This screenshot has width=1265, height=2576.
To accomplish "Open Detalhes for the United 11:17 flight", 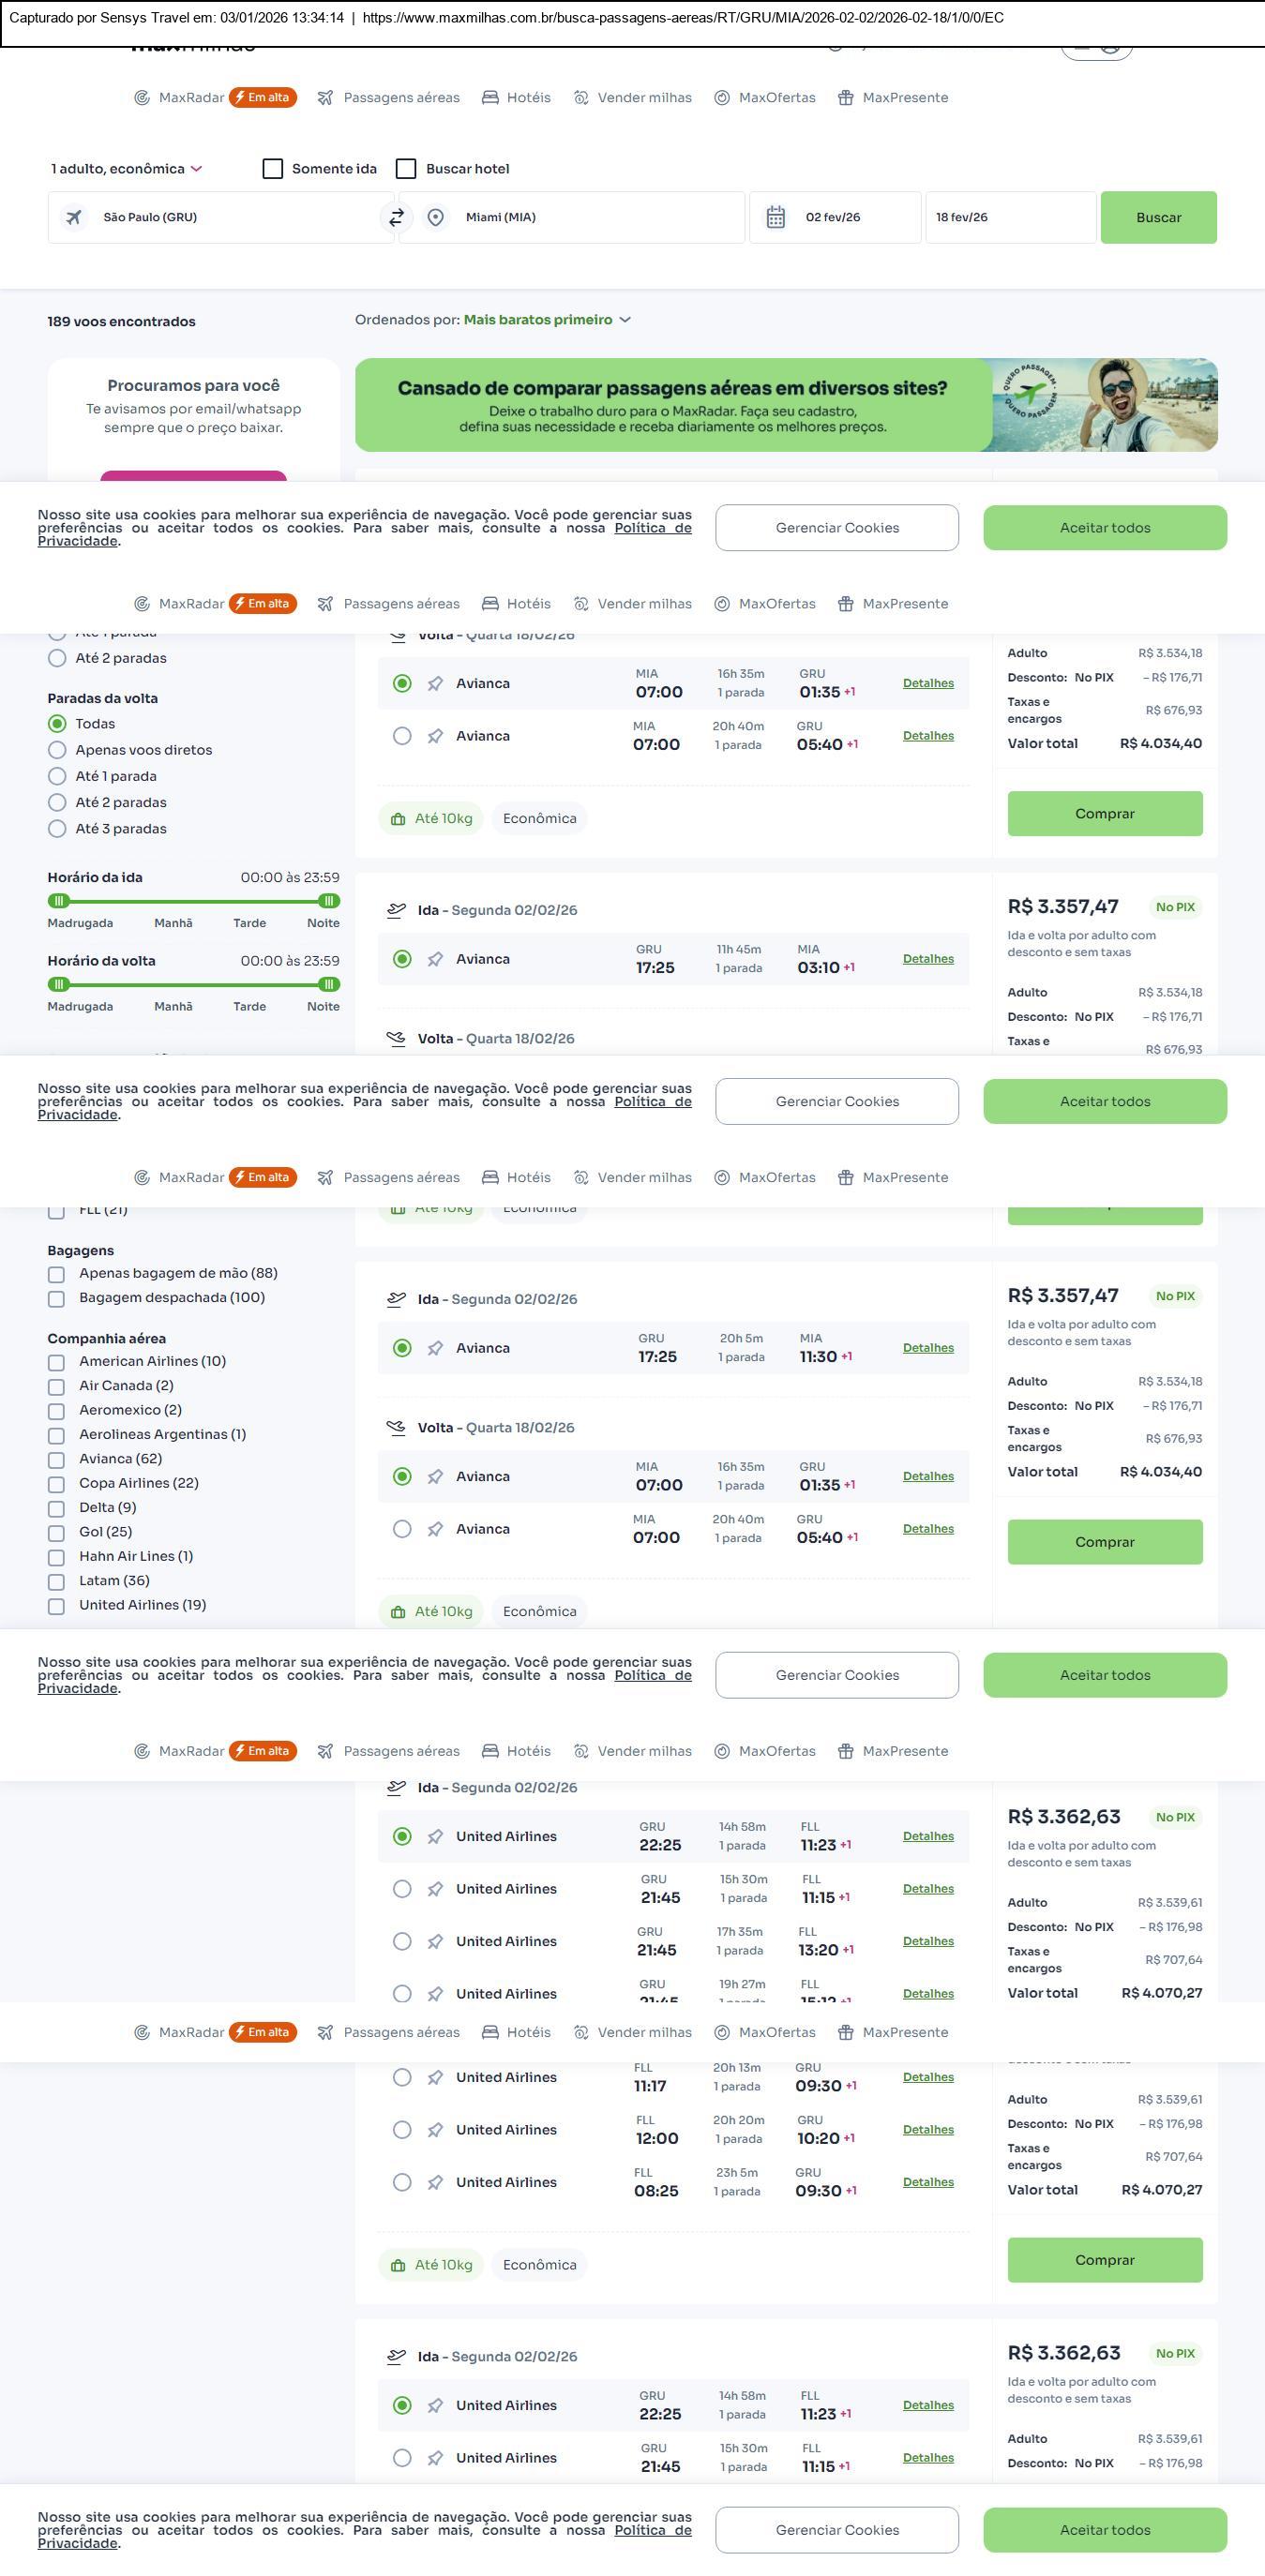I will pyautogui.click(x=928, y=2077).
